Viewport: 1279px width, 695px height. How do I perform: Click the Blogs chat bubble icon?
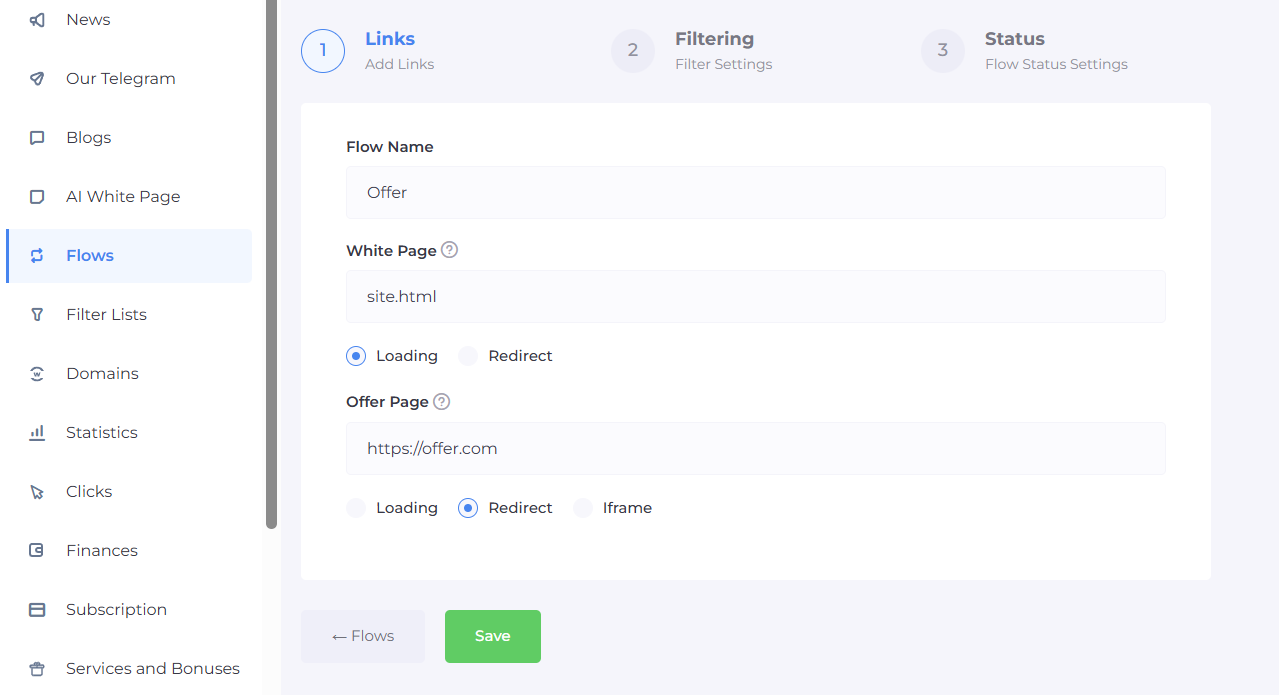[x=37, y=138]
